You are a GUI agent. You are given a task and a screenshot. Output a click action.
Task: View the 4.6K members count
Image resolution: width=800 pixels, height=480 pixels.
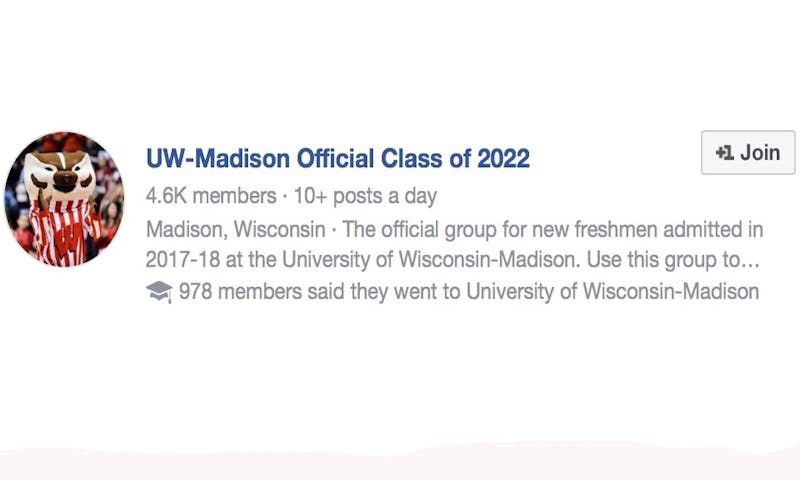pos(211,196)
